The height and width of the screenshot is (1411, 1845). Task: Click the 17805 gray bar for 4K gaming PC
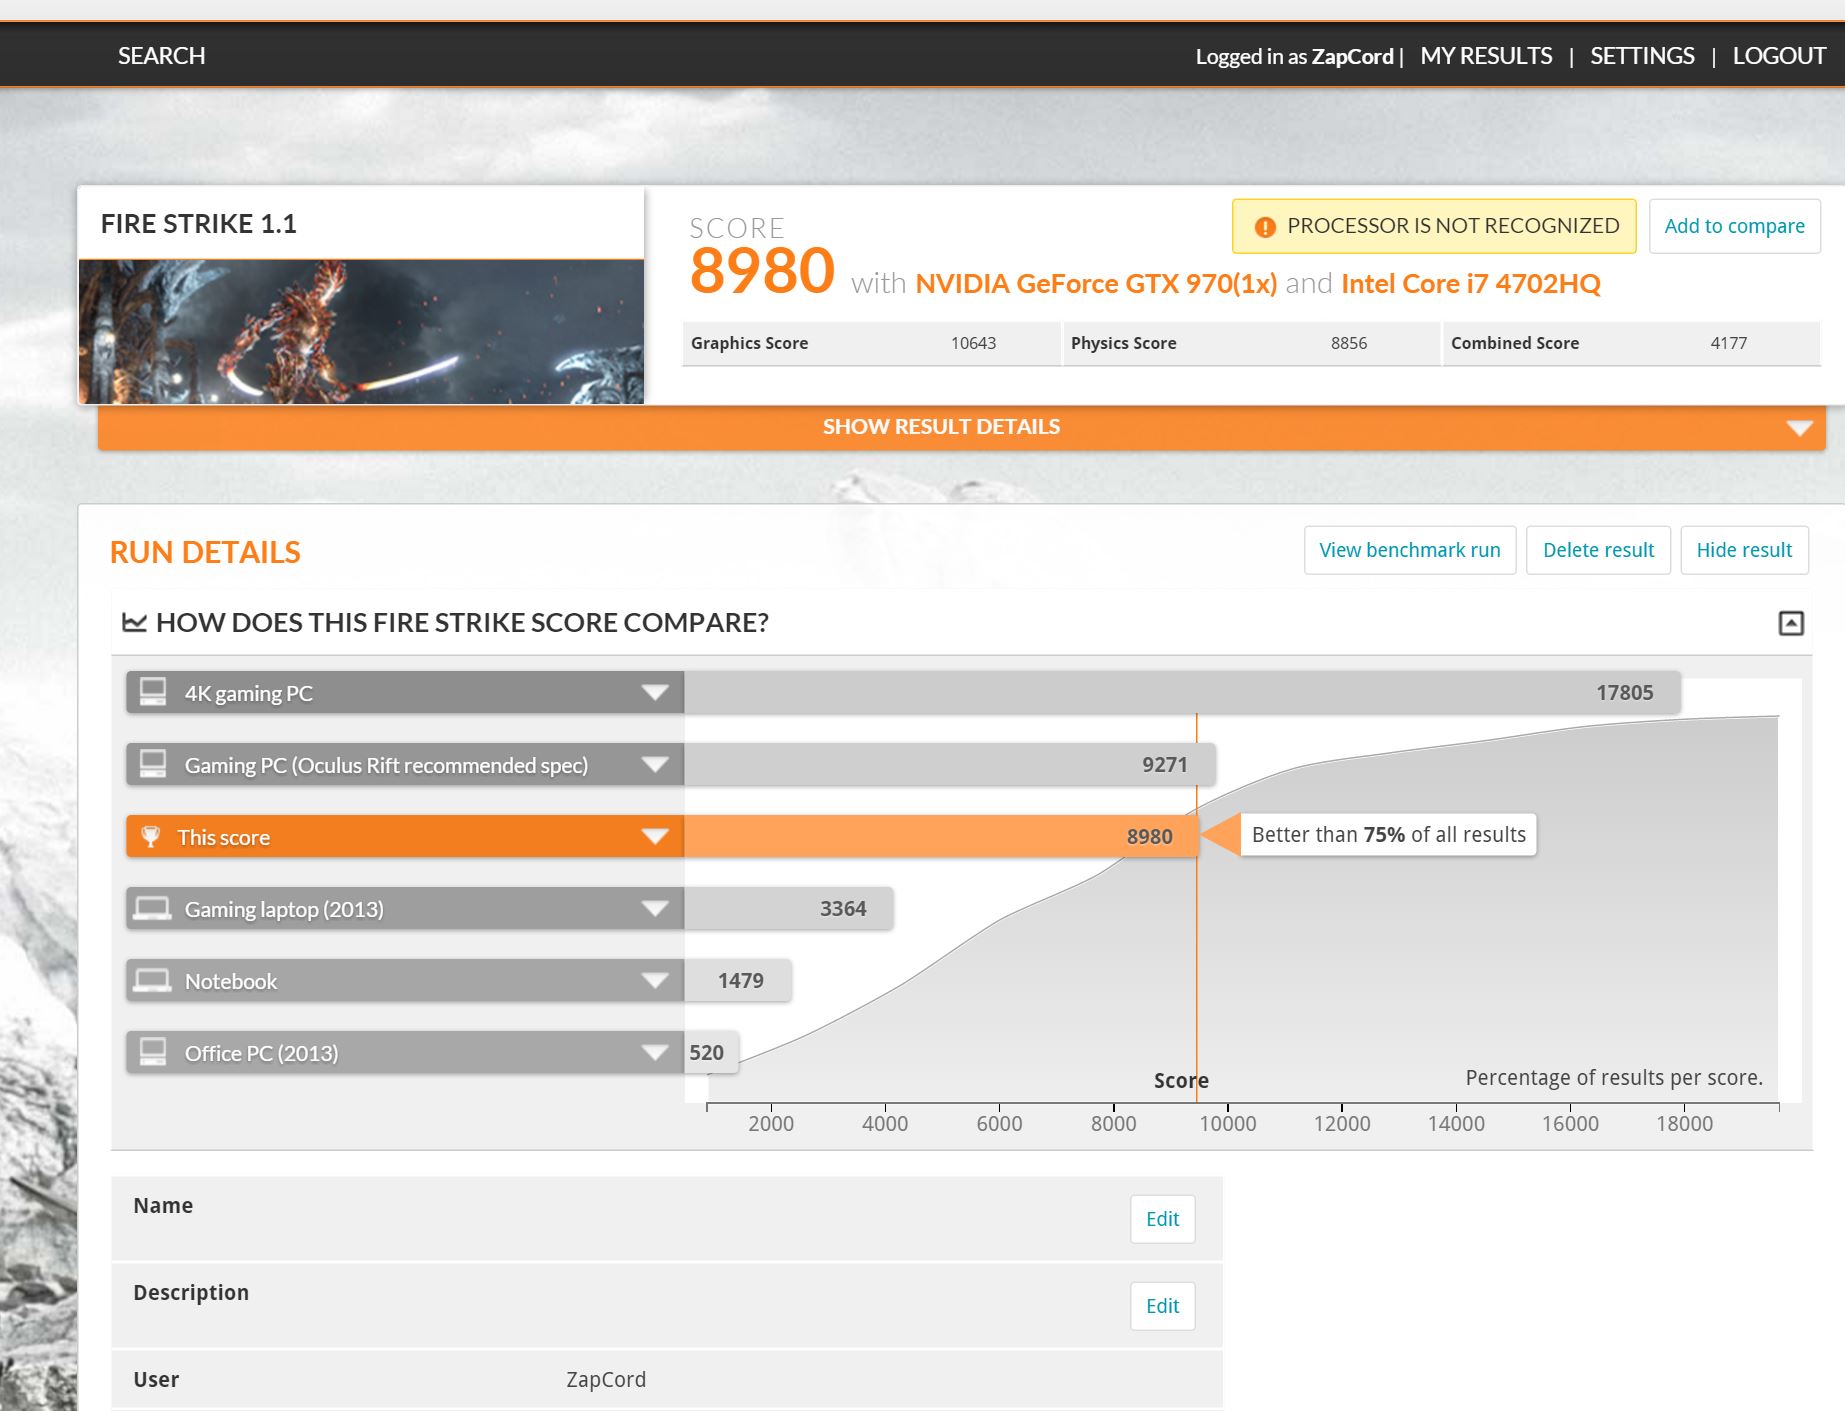point(1182,692)
